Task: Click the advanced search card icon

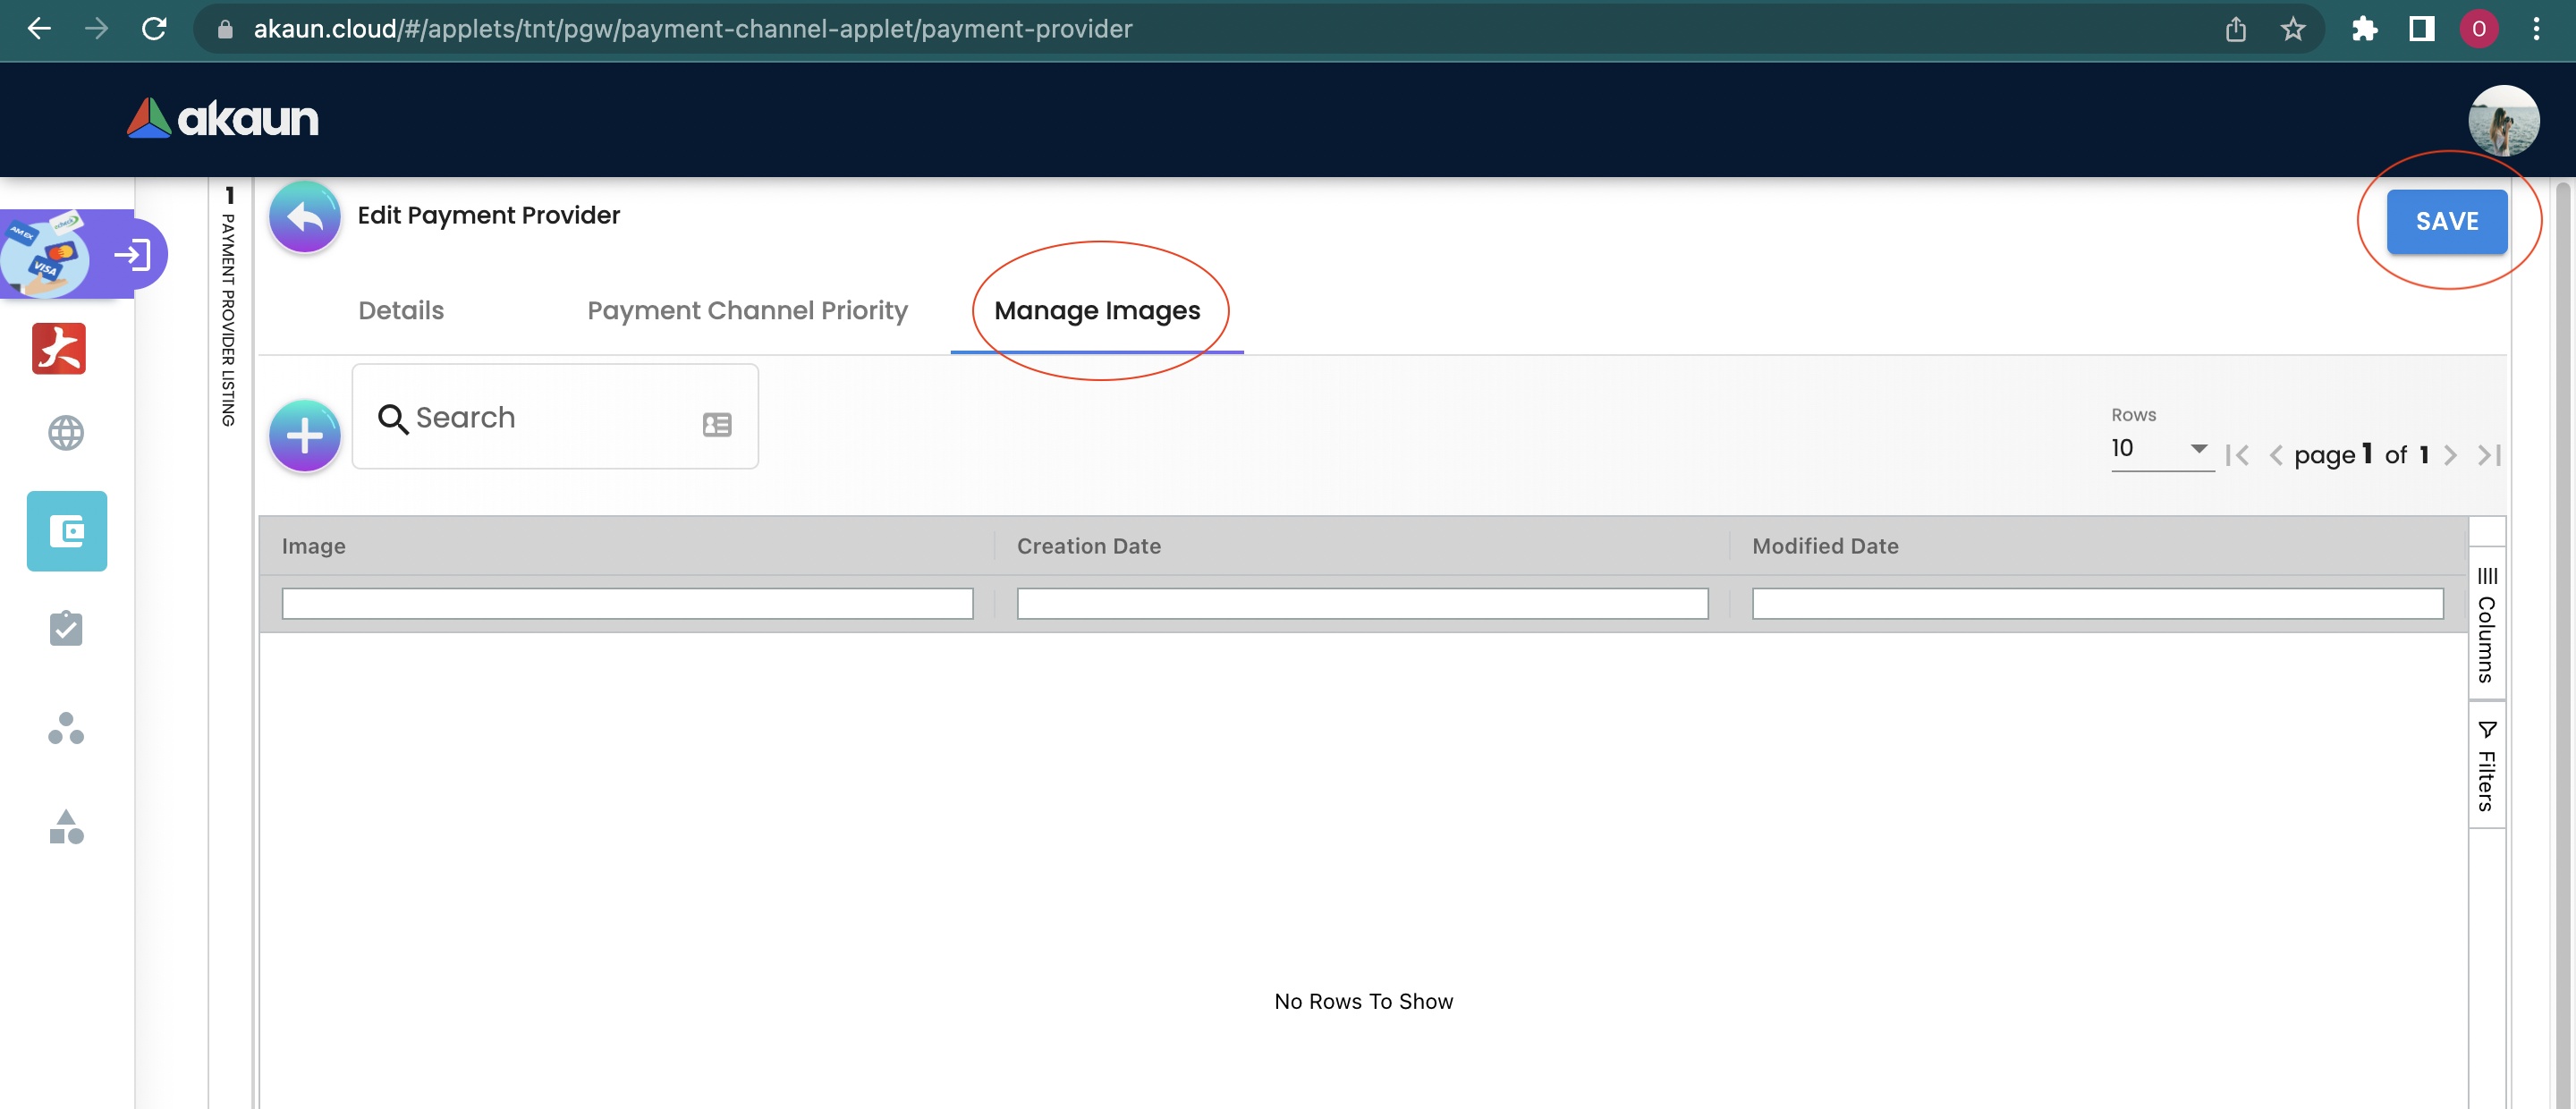Action: point(716,424)
